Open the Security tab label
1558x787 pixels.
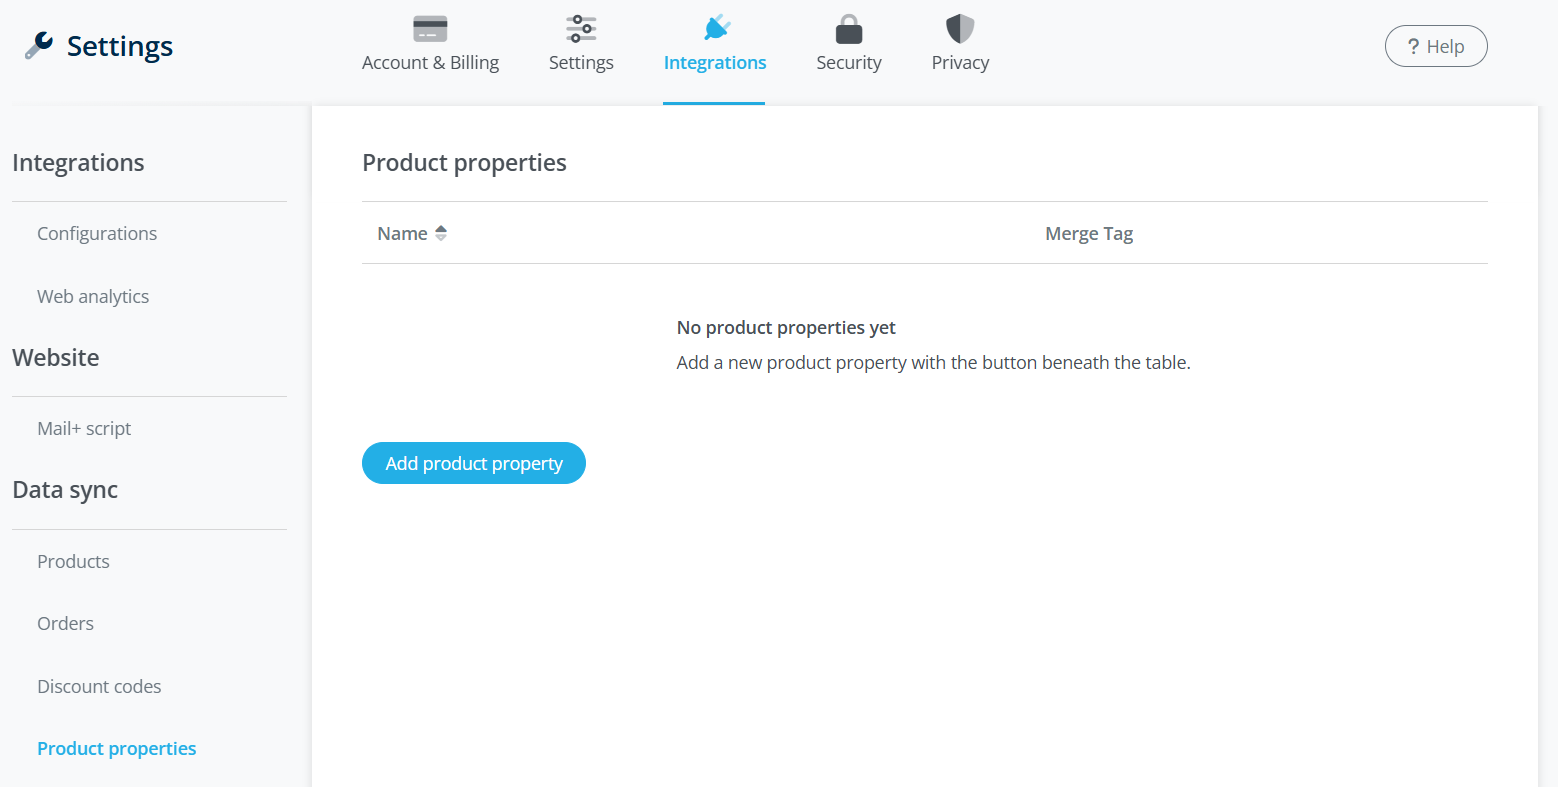[849, 62]
